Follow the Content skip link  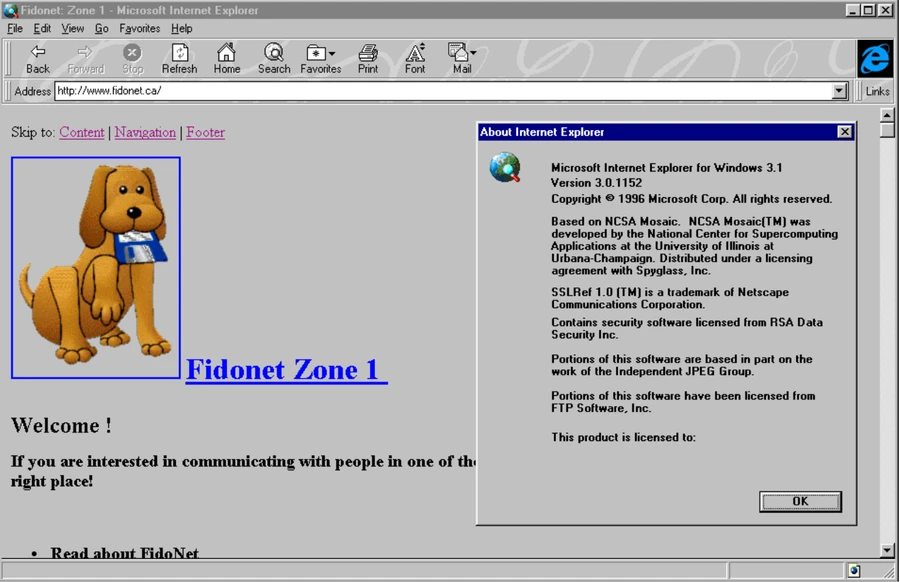coord(82,132)
